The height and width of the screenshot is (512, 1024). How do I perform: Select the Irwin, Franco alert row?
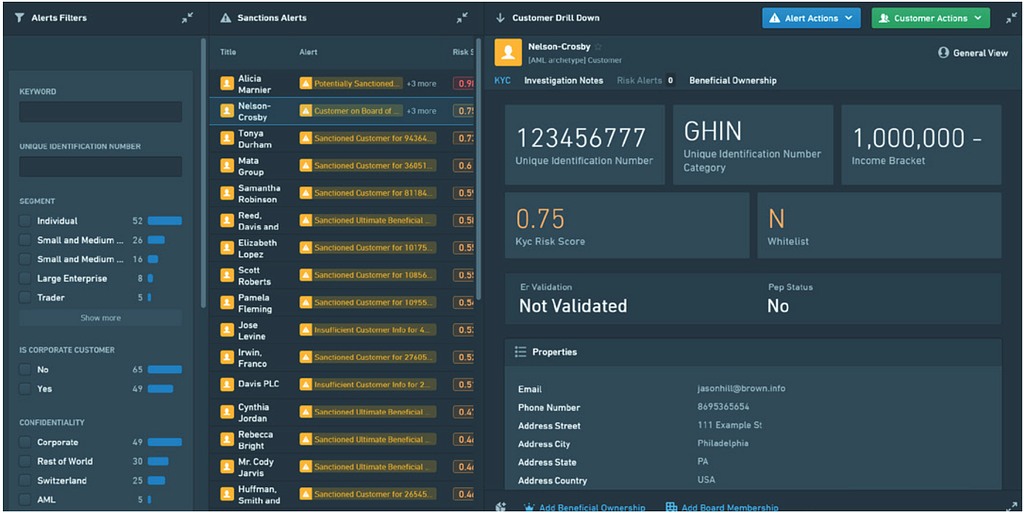coord(342,357)
